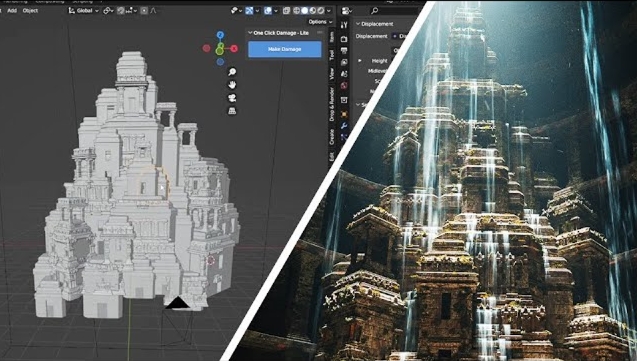This screenshot has width=637, height=361.
Task: Open the Create sidebar tab
Action: [332, 137]
